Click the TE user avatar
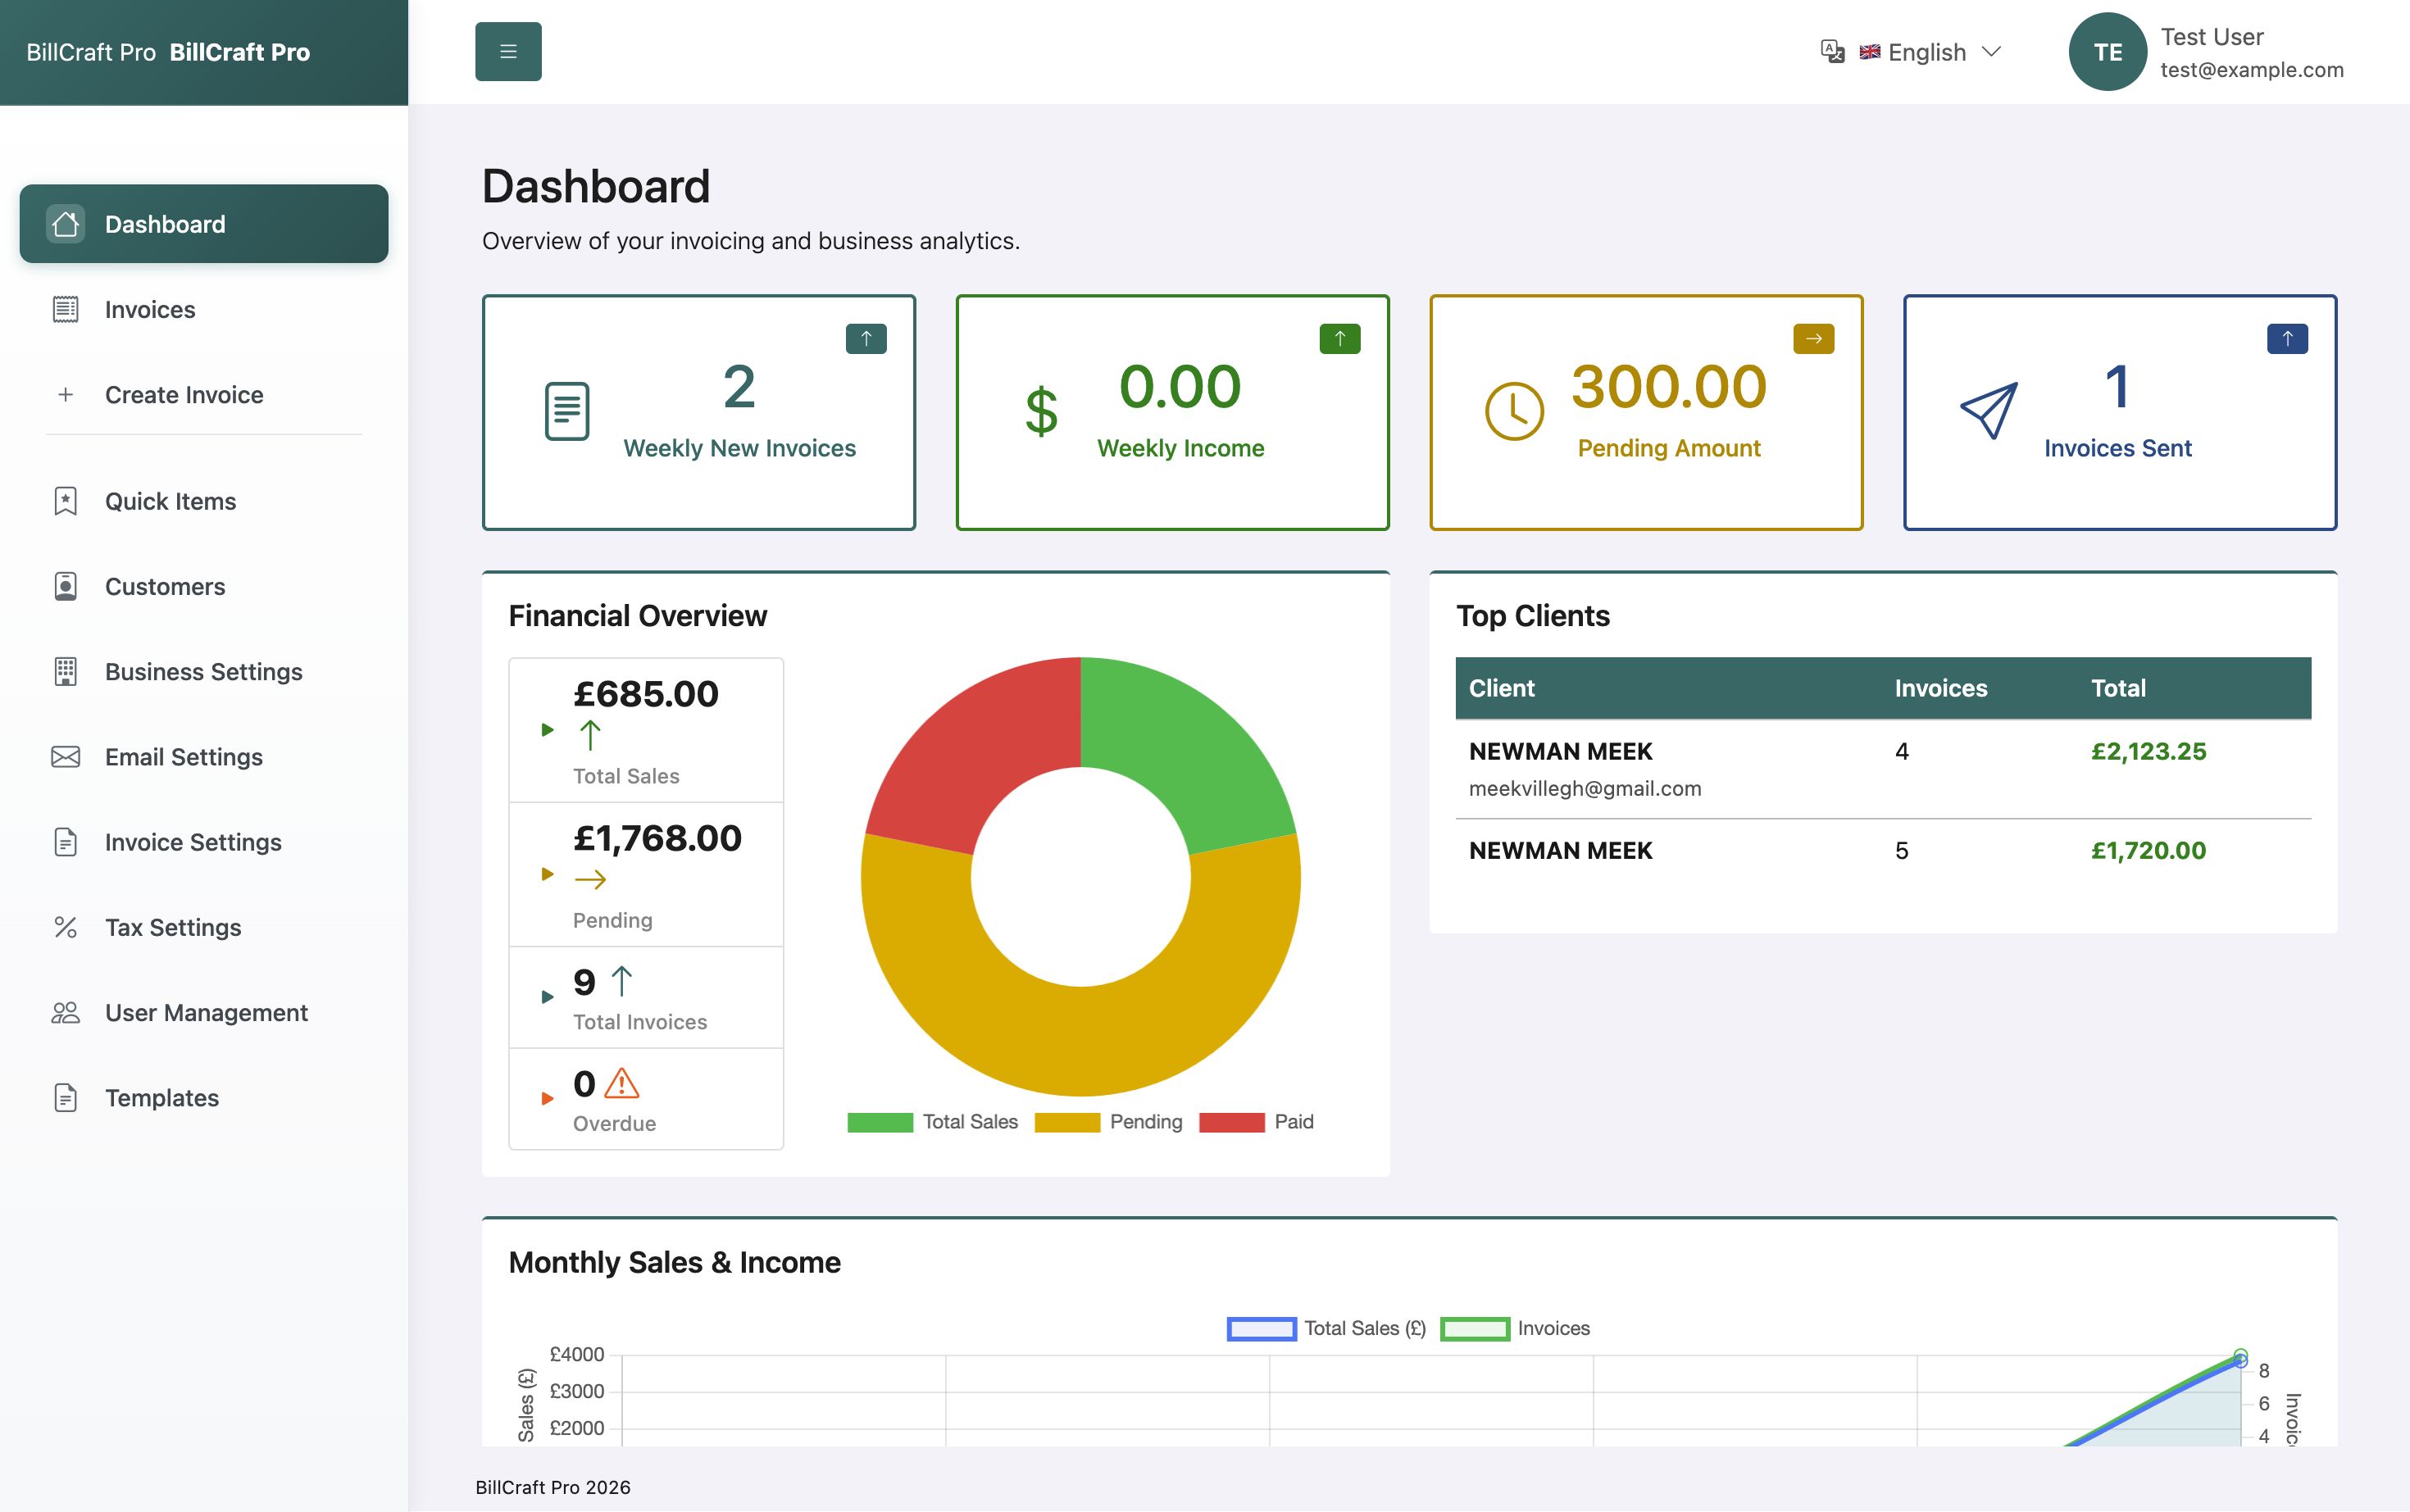Viewport: 2410px width, 1512px height. (x=2107, y=52)
